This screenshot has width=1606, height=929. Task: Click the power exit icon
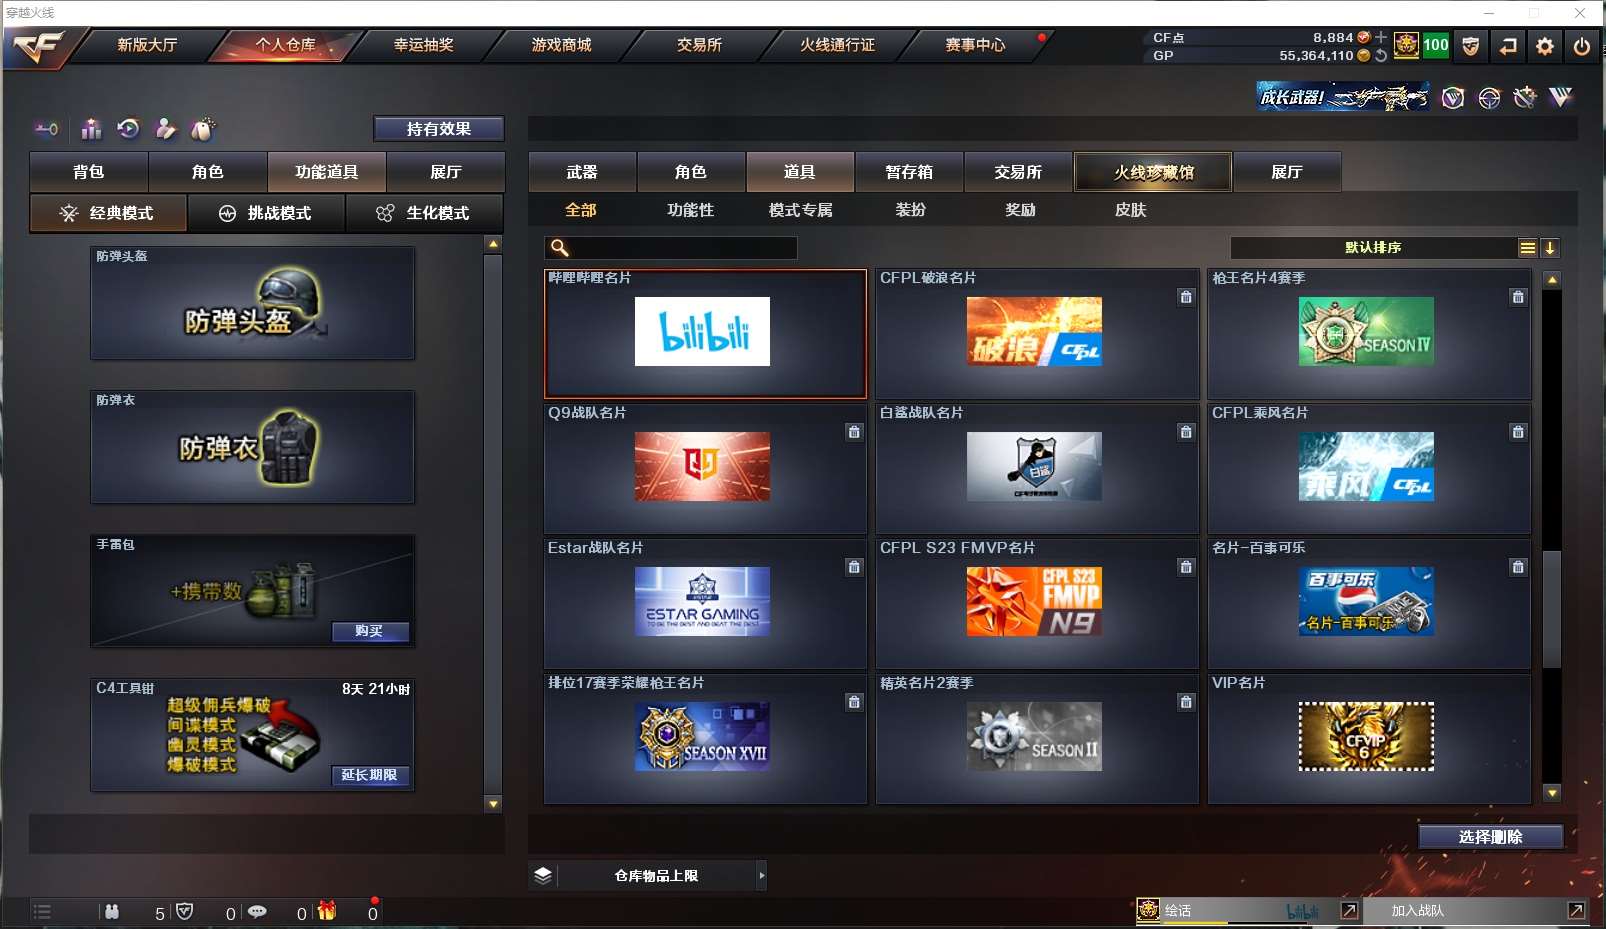point(1582,46)
